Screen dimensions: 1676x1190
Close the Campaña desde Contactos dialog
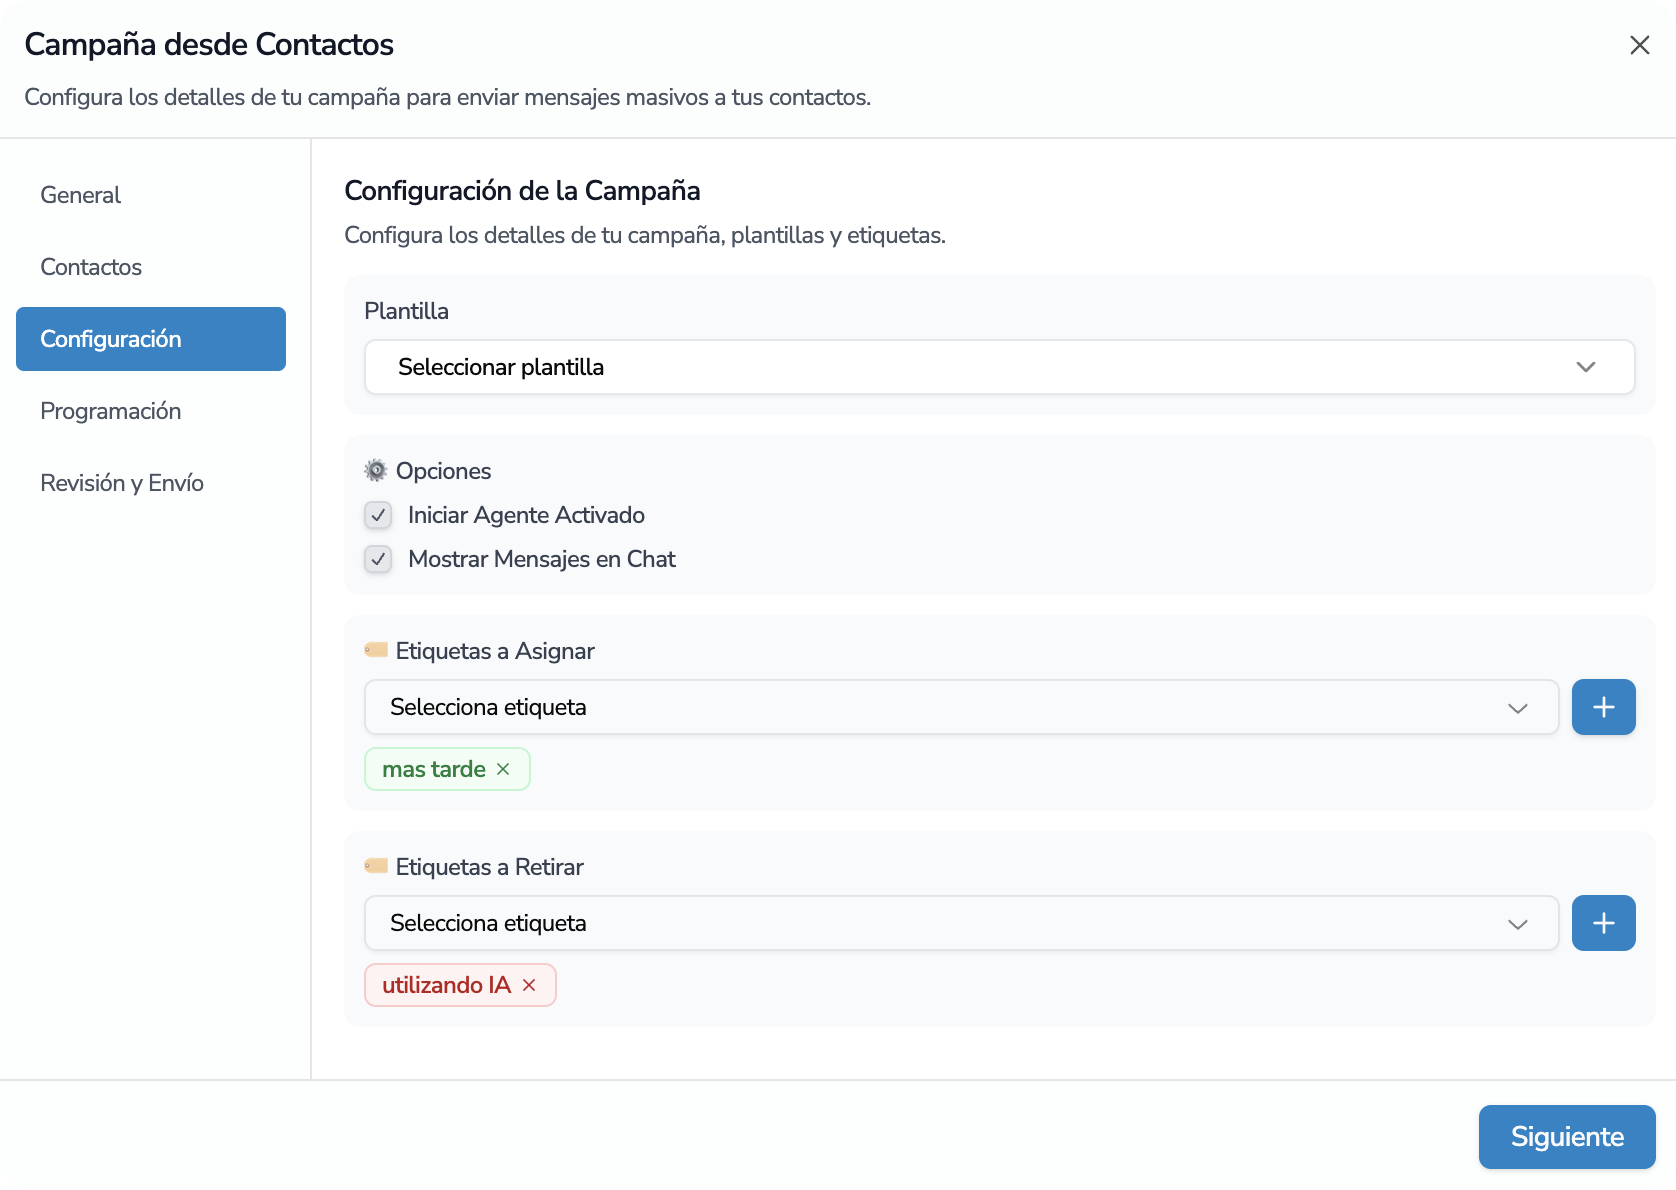coord(1639,45)
